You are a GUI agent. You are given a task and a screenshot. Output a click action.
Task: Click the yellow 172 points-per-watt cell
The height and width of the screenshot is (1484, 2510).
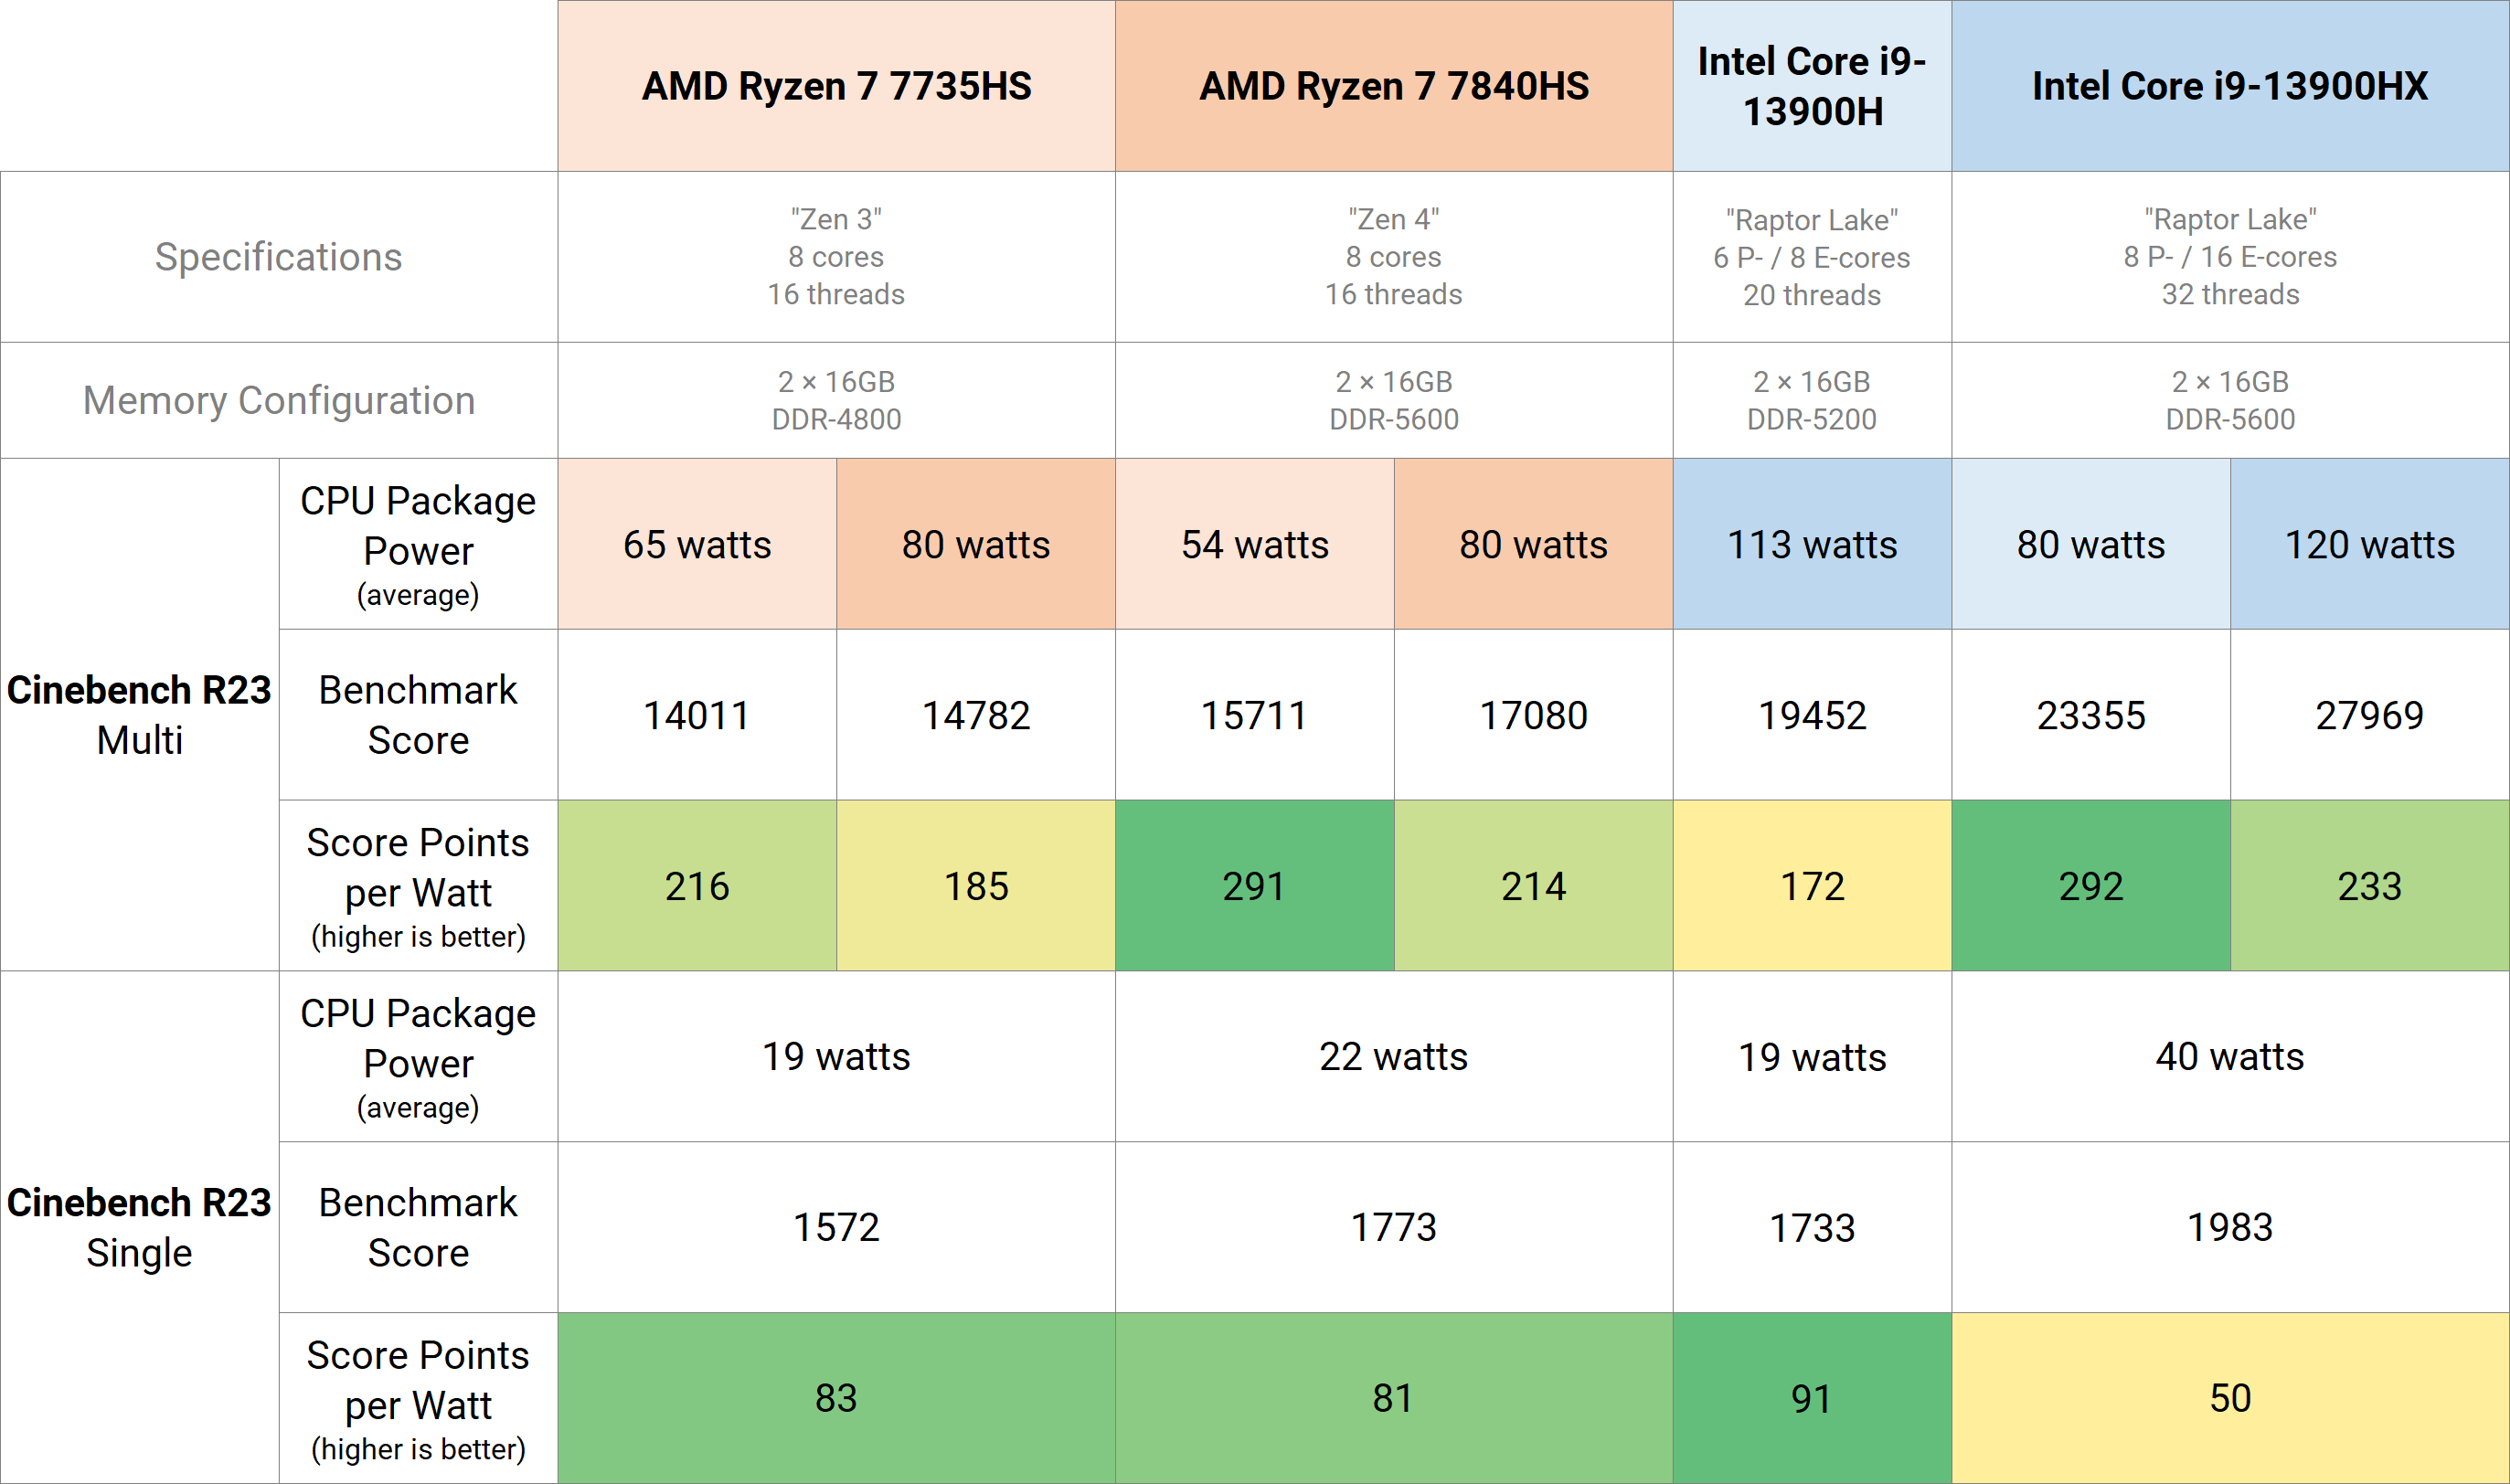[x=1811, y=886]
